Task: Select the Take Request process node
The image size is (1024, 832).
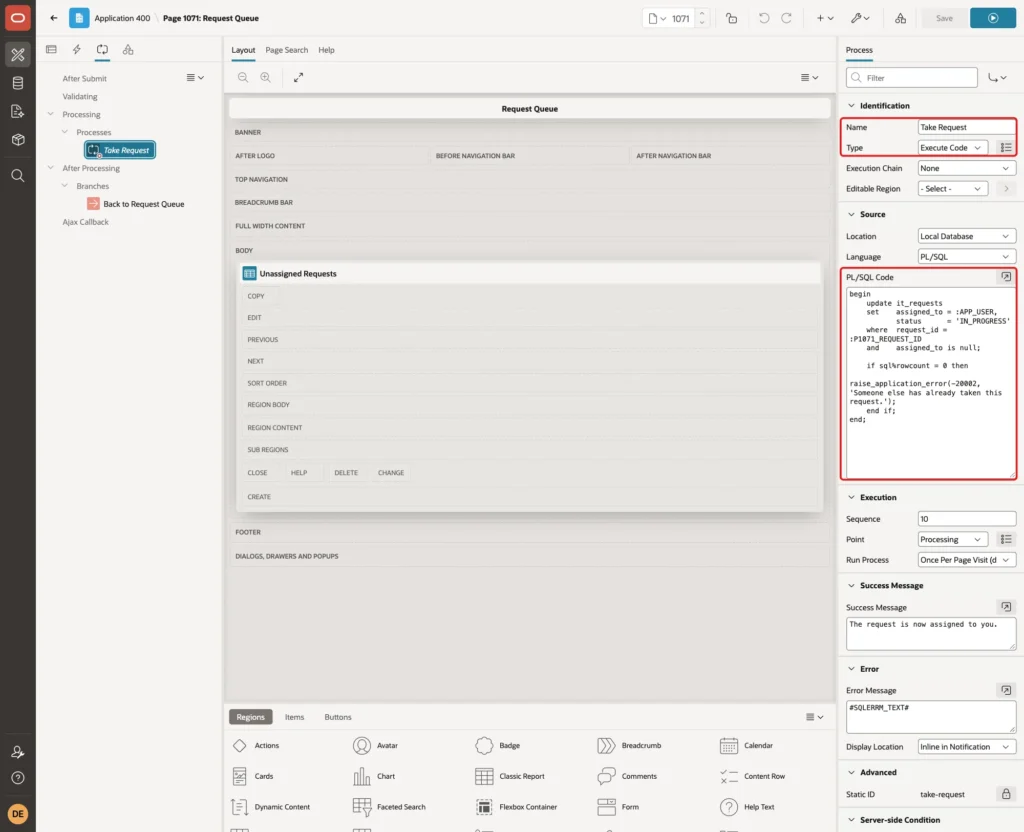Action: (x=120, y=150)
